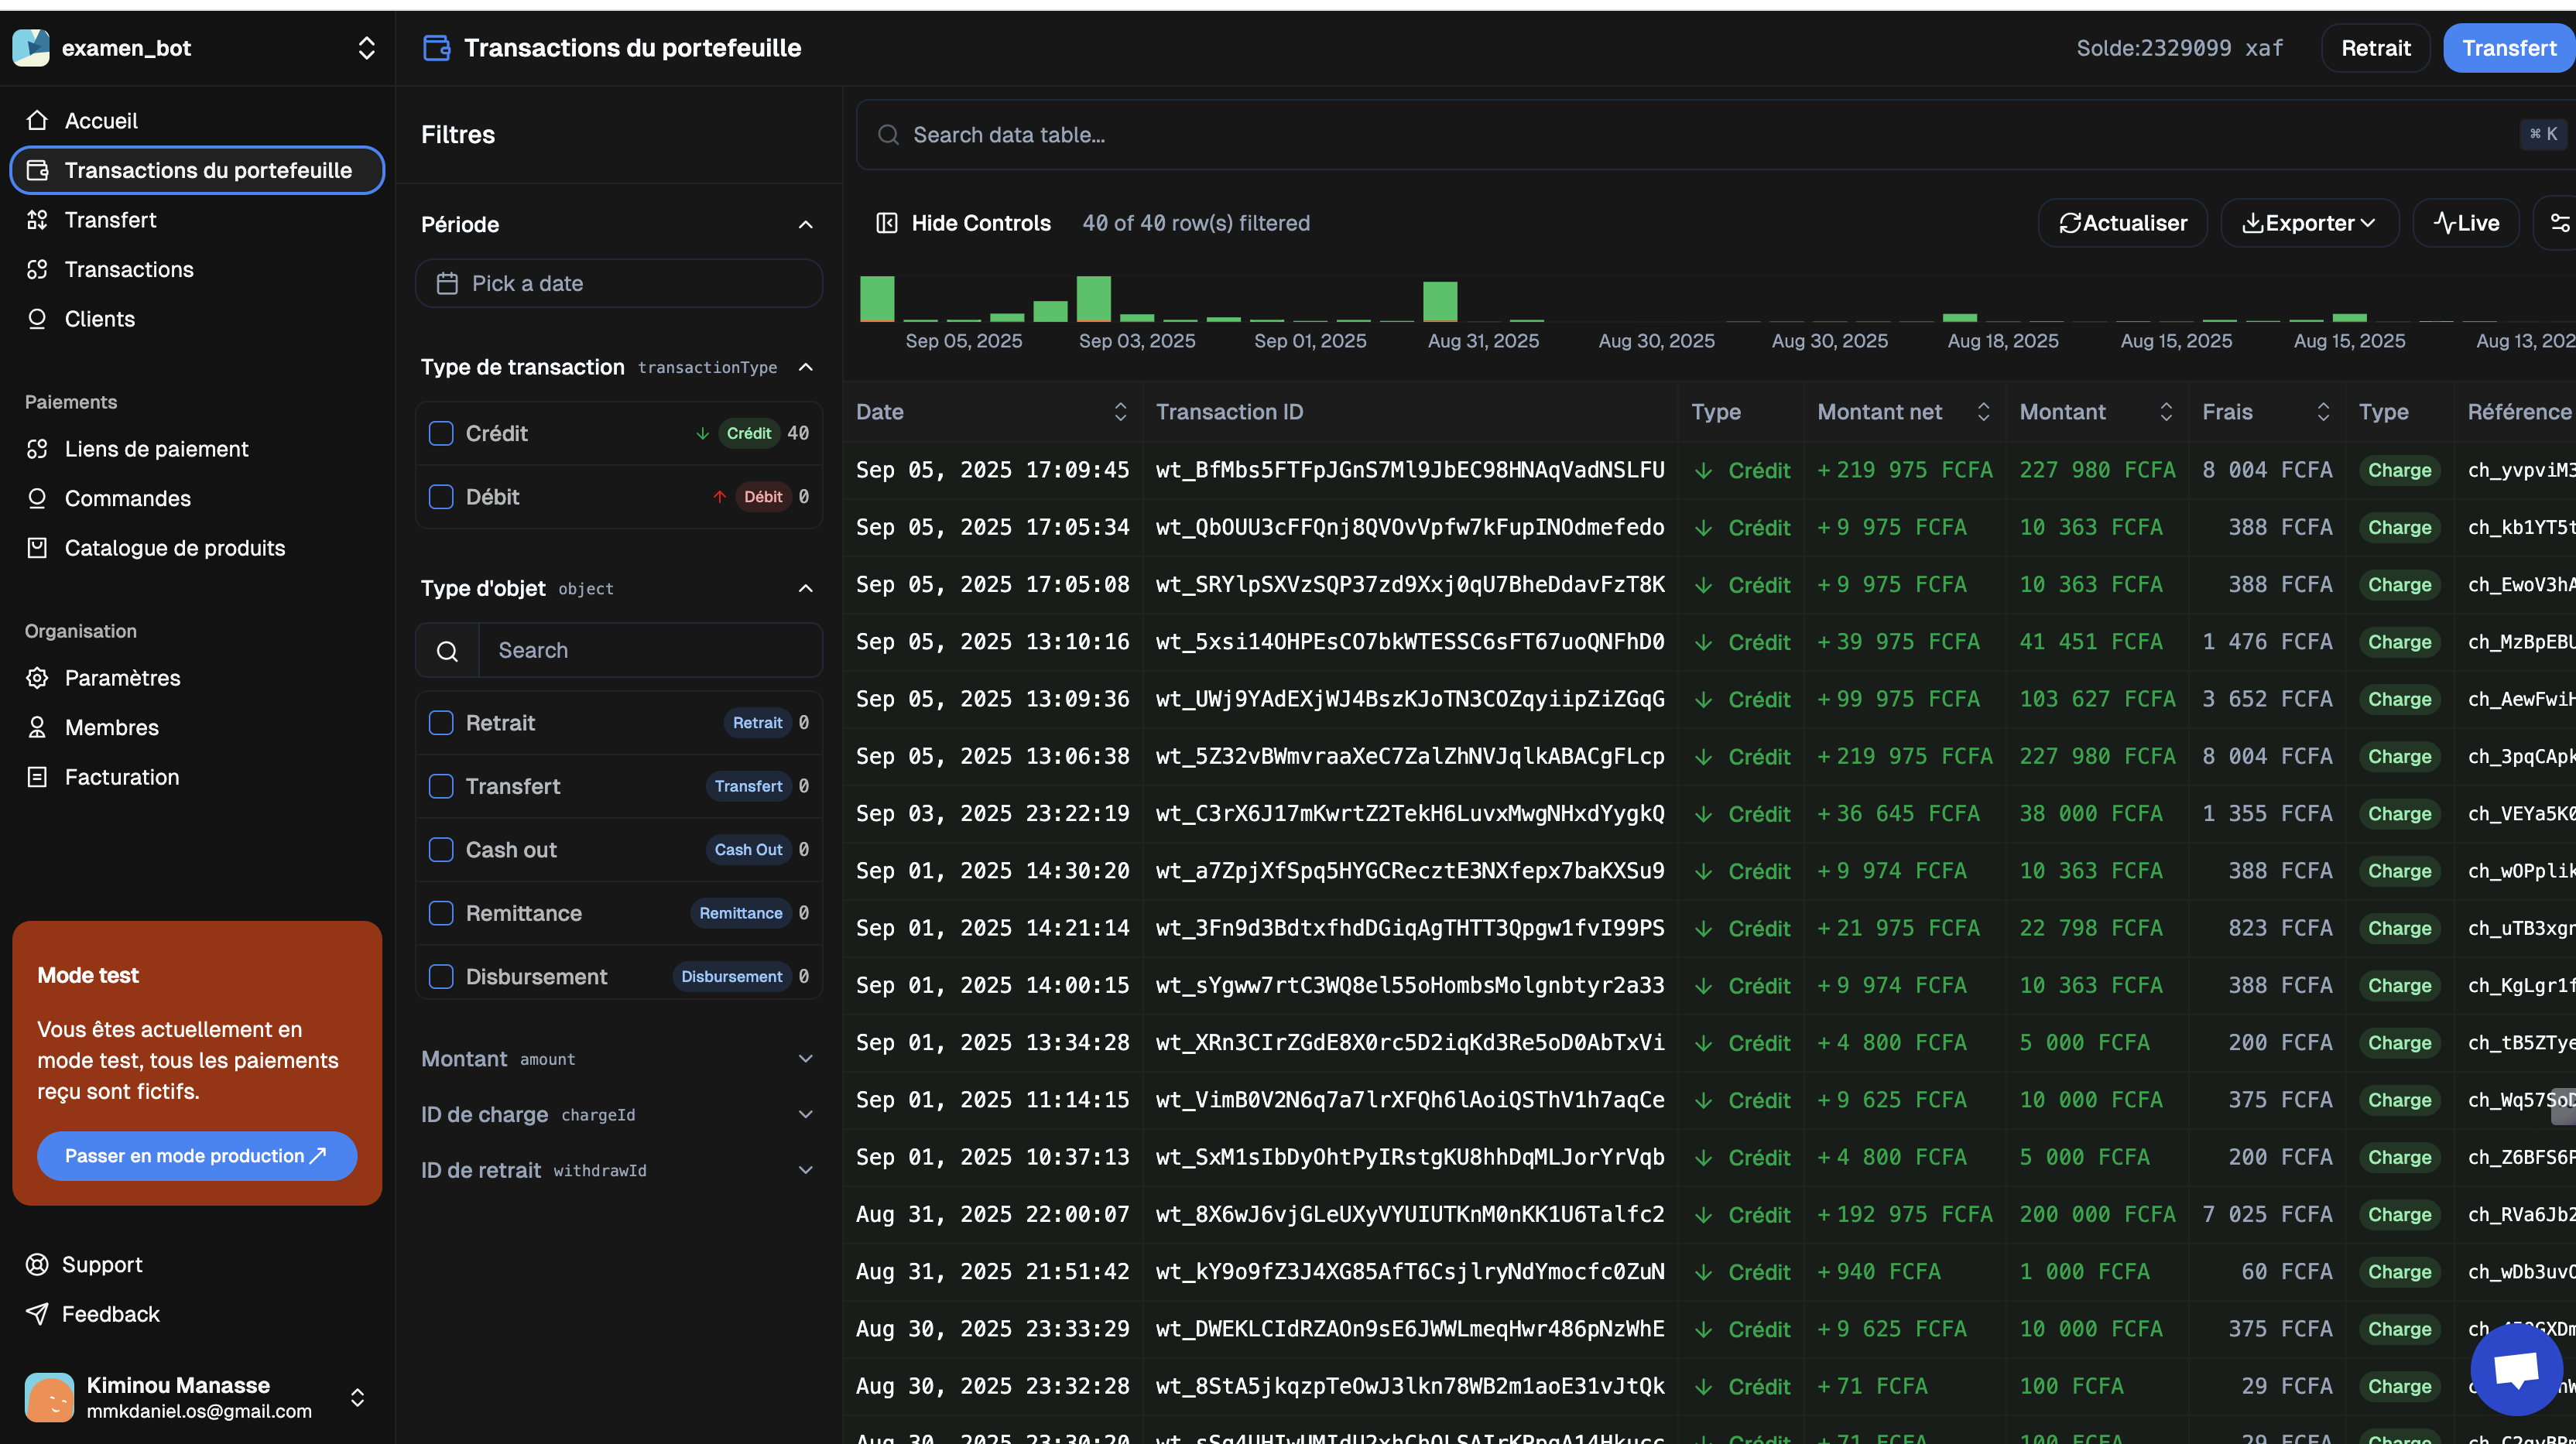2576x1444 pixels.
Task: Check the Débit filter checkbox
Action: tap(441, 497)
